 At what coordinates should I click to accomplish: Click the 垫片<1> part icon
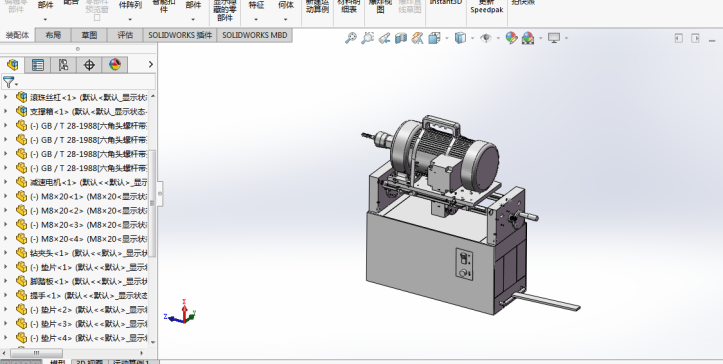point(22,267)
